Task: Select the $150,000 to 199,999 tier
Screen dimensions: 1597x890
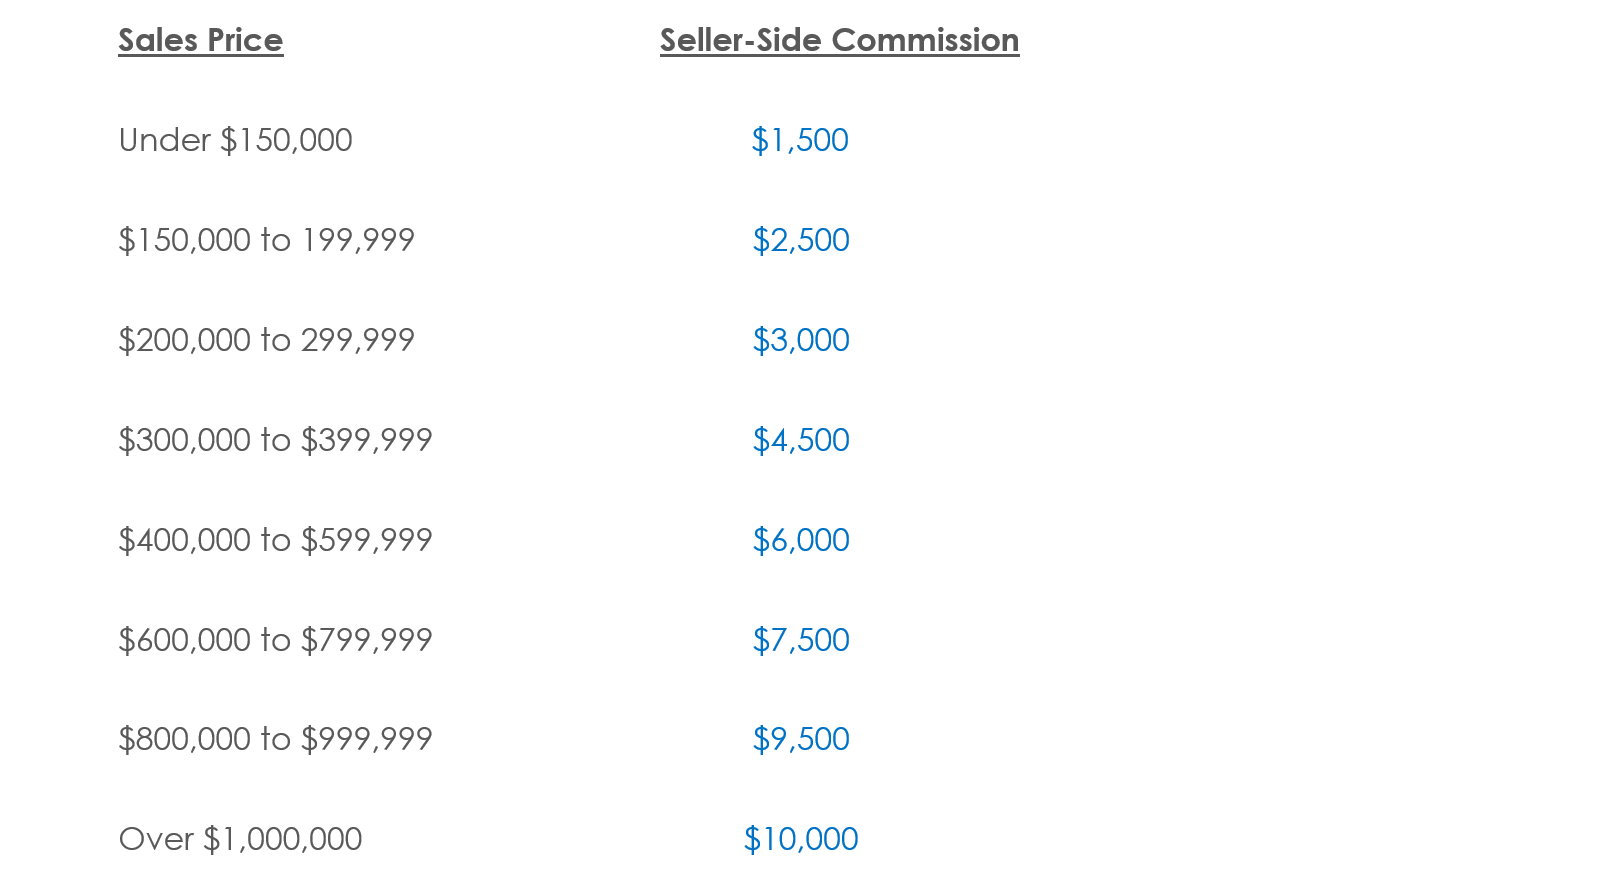Action: coord(266,240)
